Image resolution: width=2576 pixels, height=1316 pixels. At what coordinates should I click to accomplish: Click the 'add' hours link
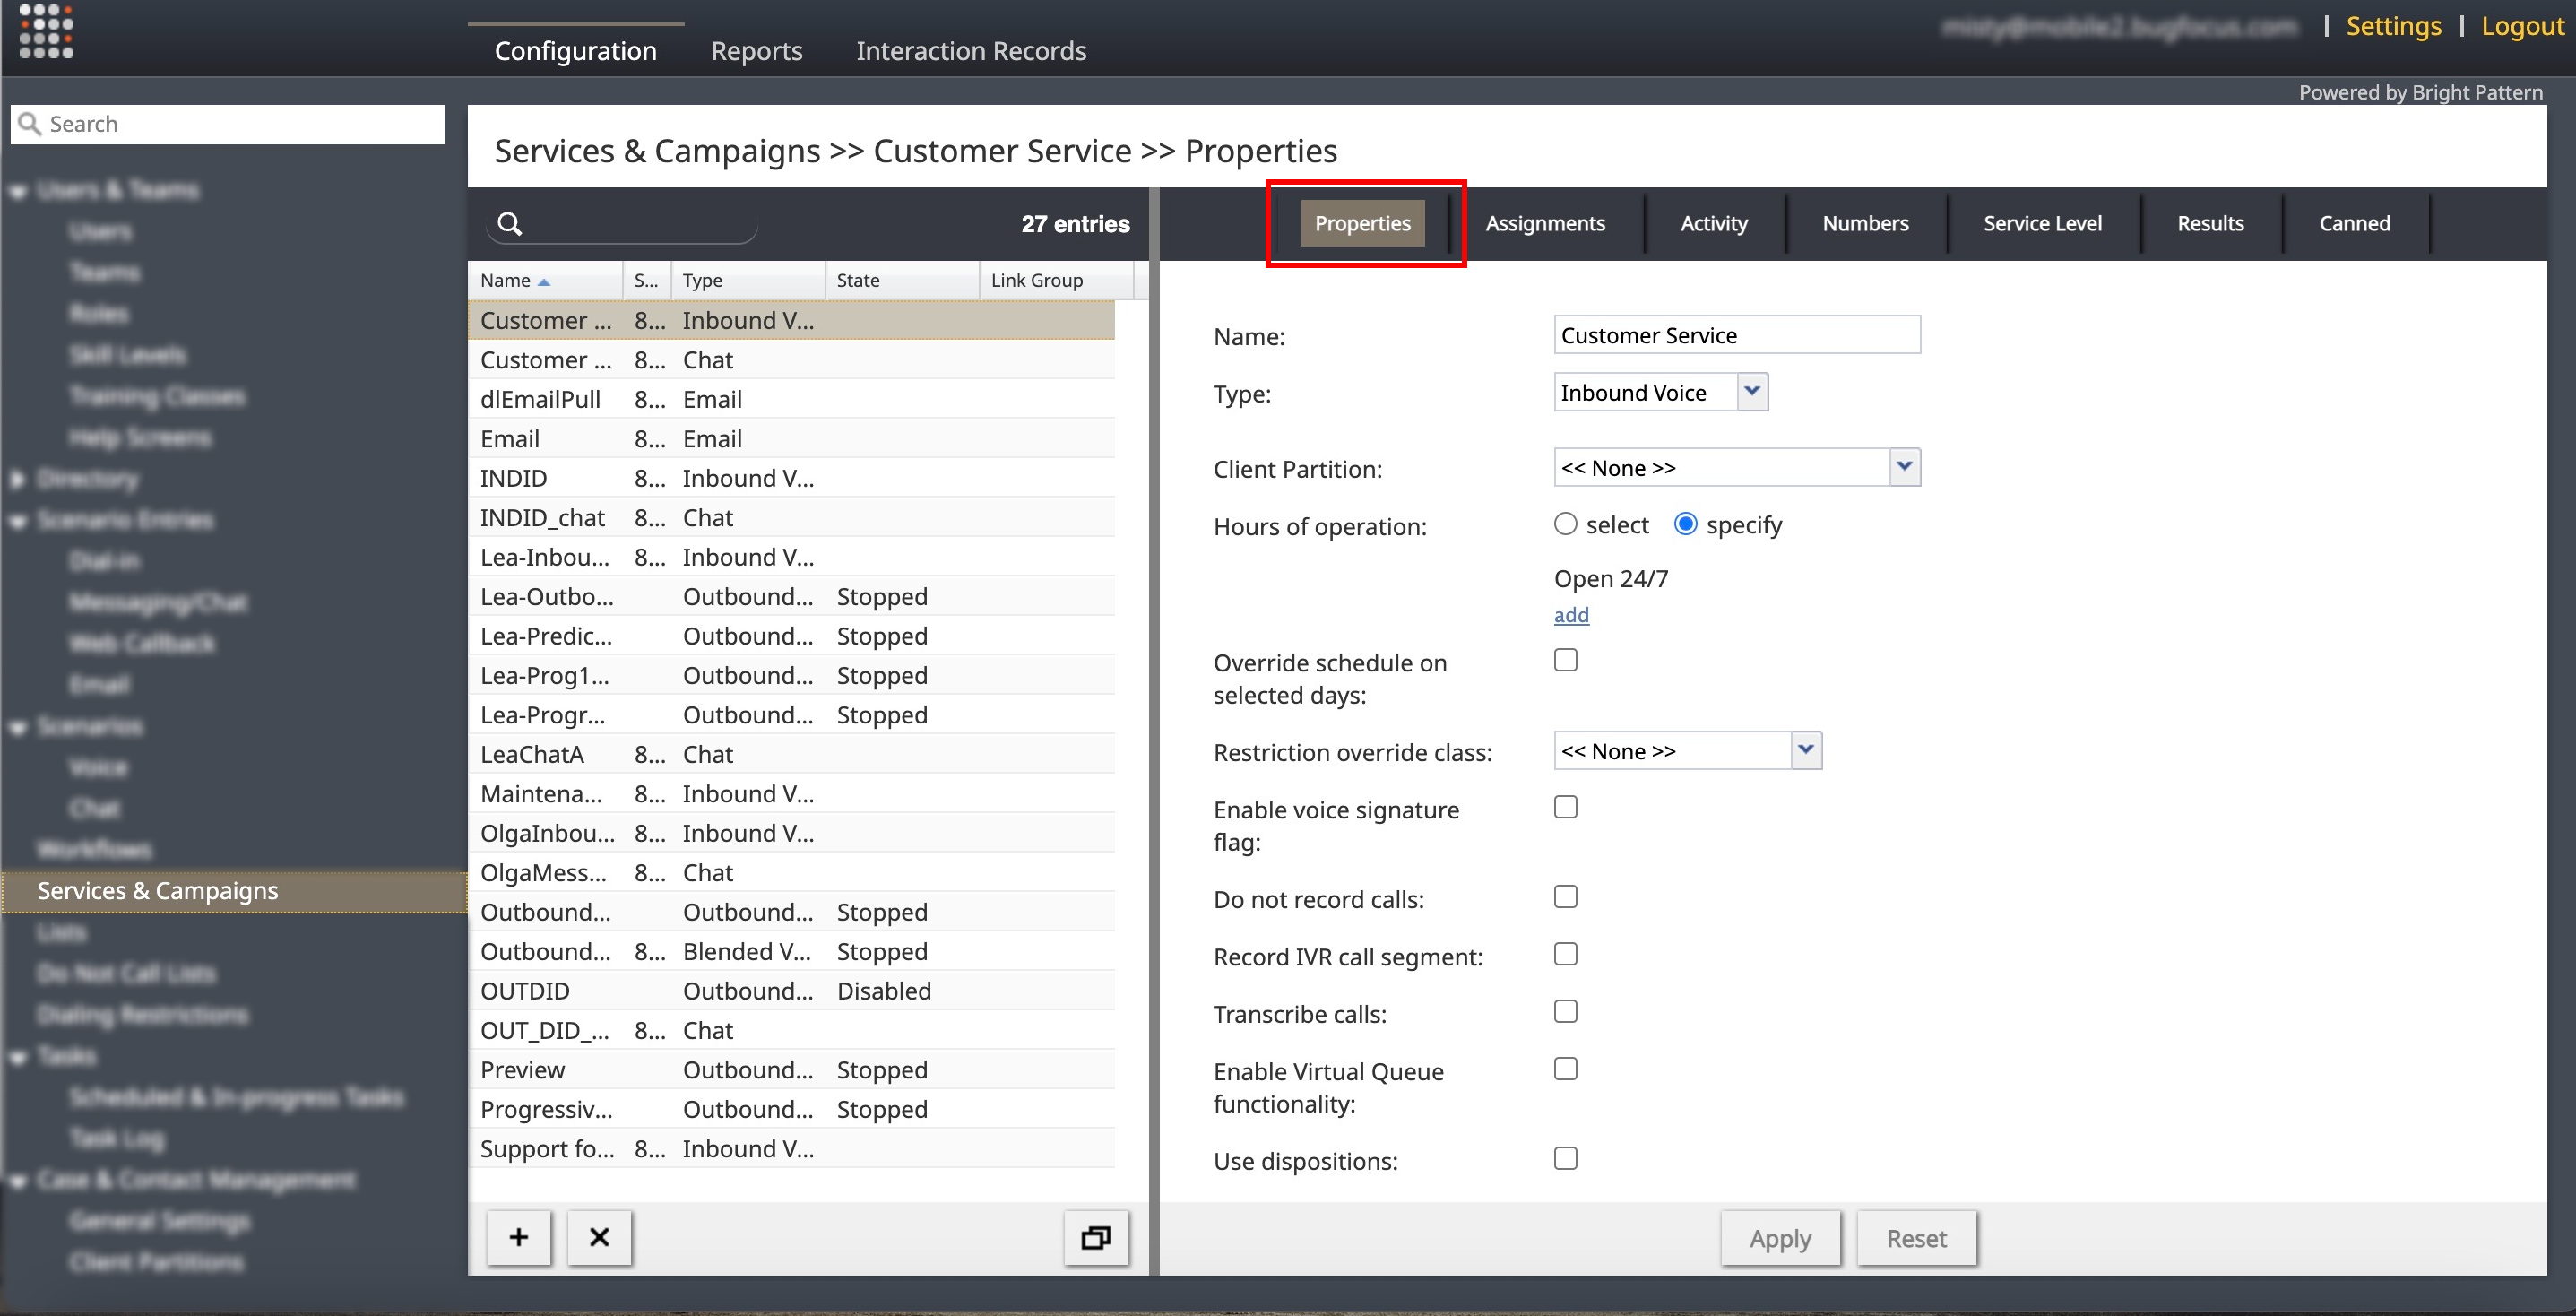click(x=1571, y=615)
